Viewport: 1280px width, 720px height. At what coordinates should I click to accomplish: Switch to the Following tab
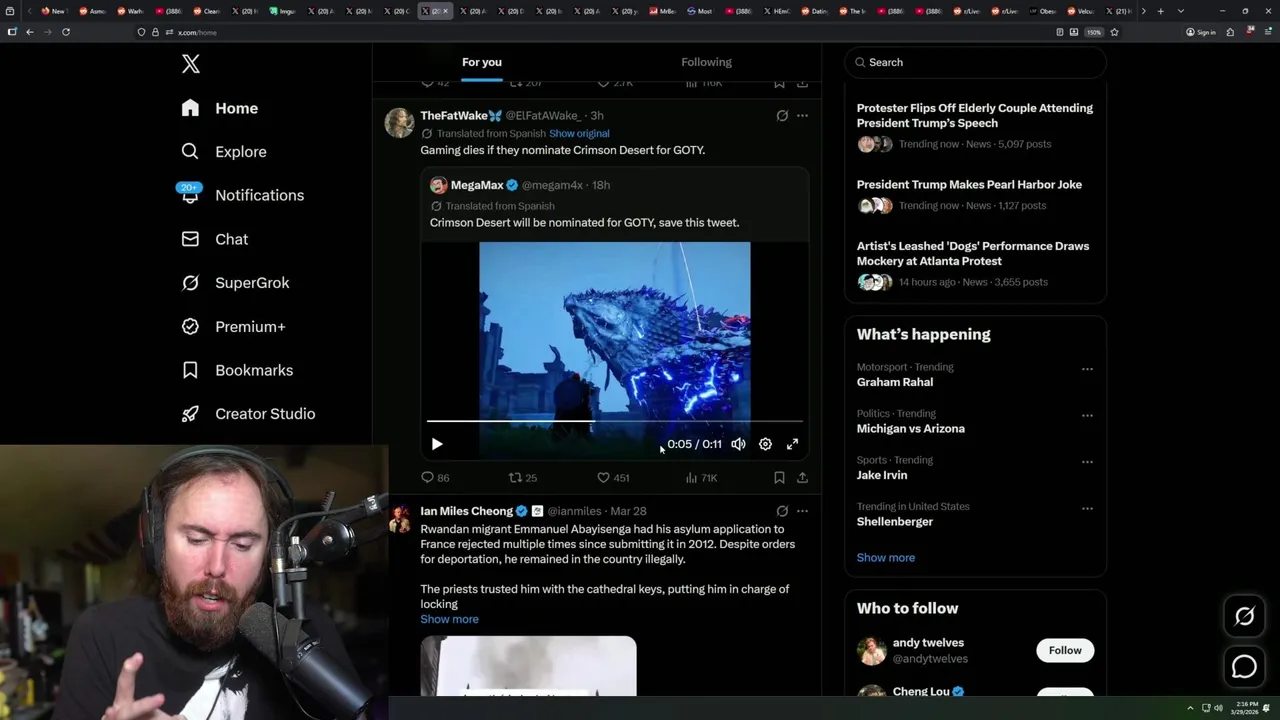coord(707,62)
